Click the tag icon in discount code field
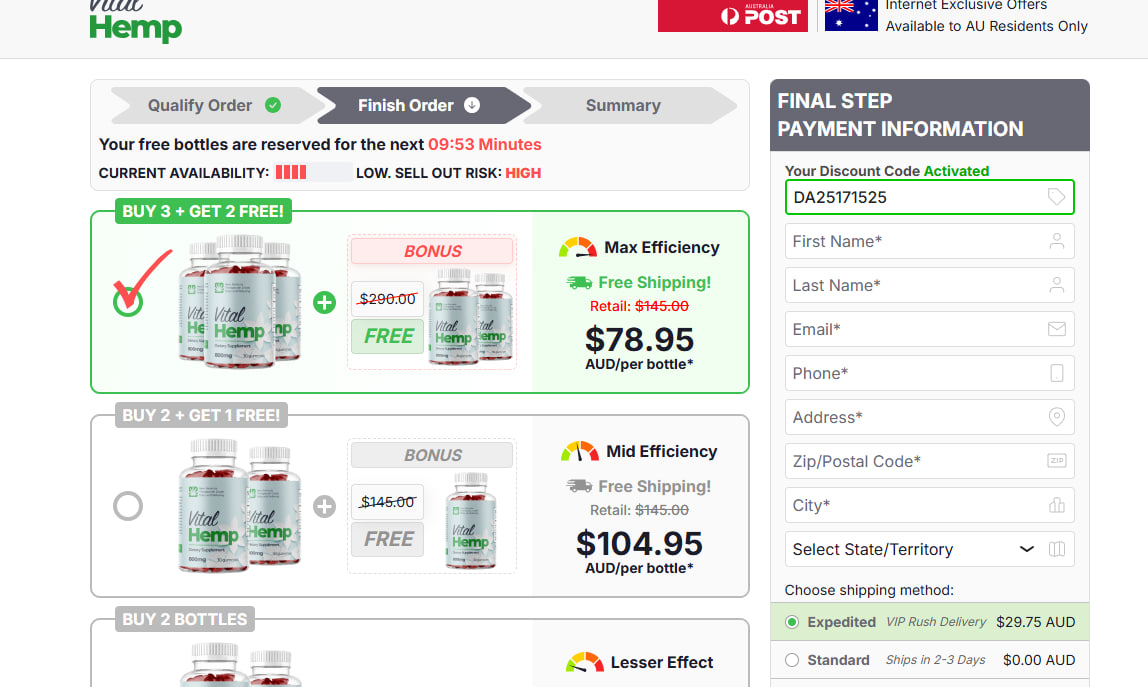 1056,197
